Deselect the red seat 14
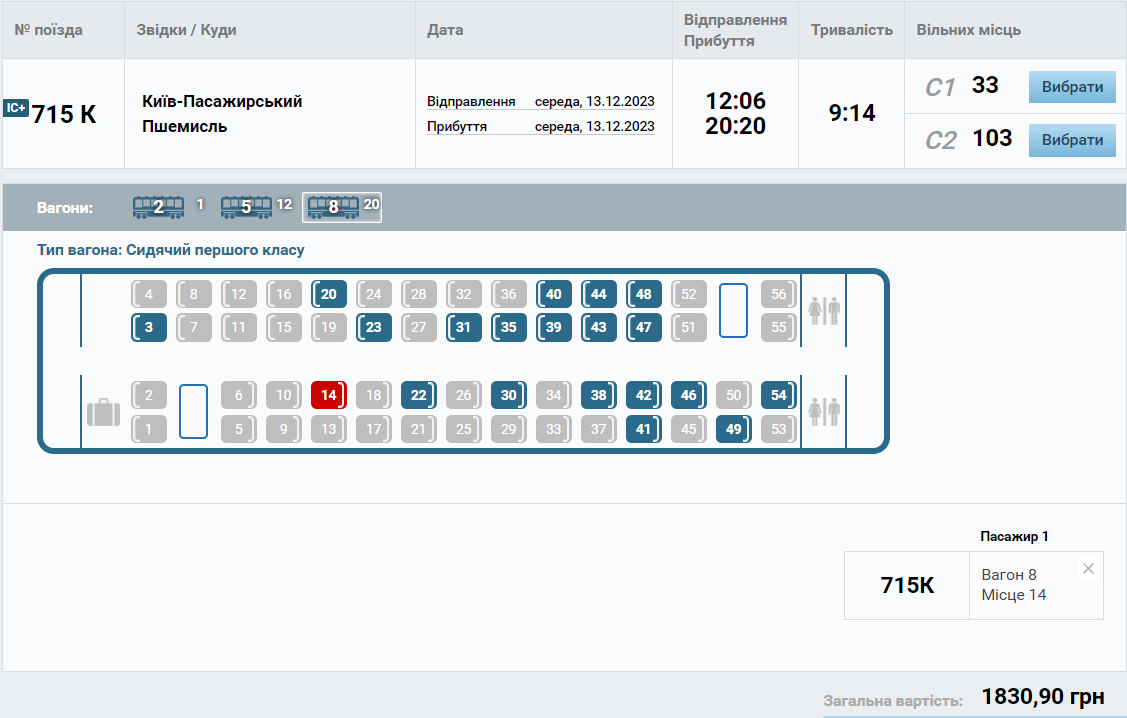 click(x=328, y=395)
